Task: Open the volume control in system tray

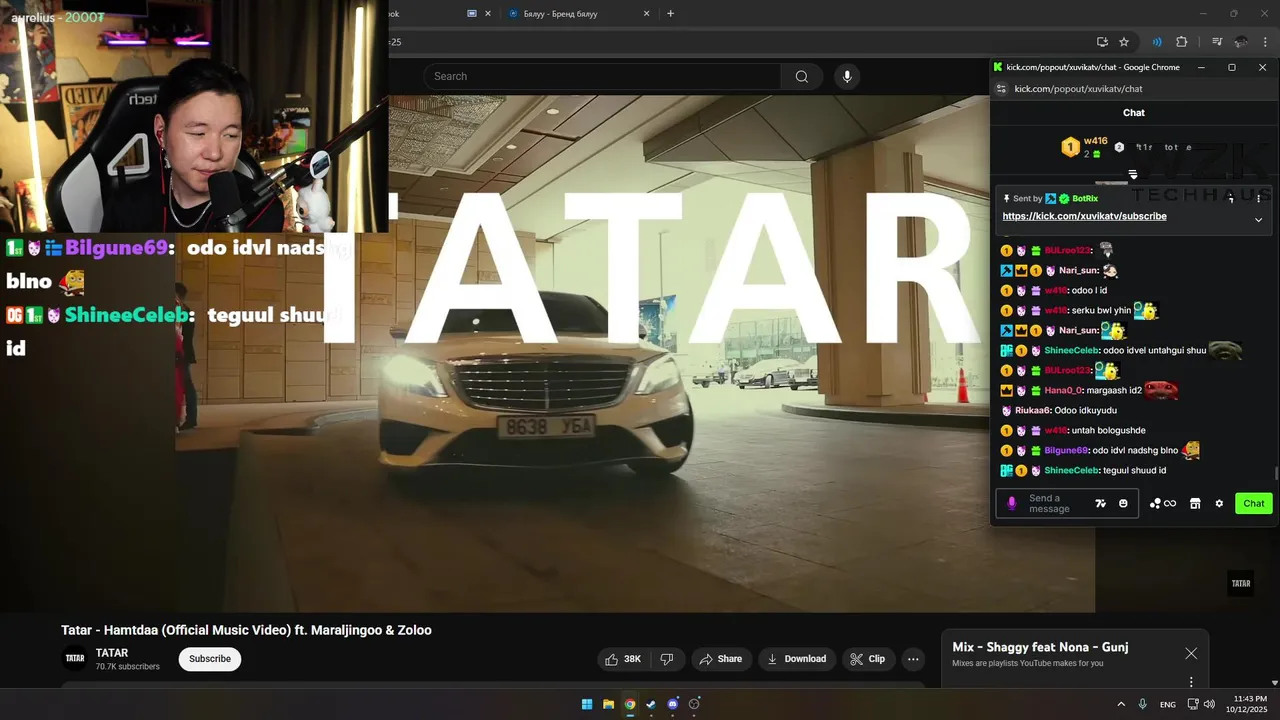Action: coord(1209,704)
